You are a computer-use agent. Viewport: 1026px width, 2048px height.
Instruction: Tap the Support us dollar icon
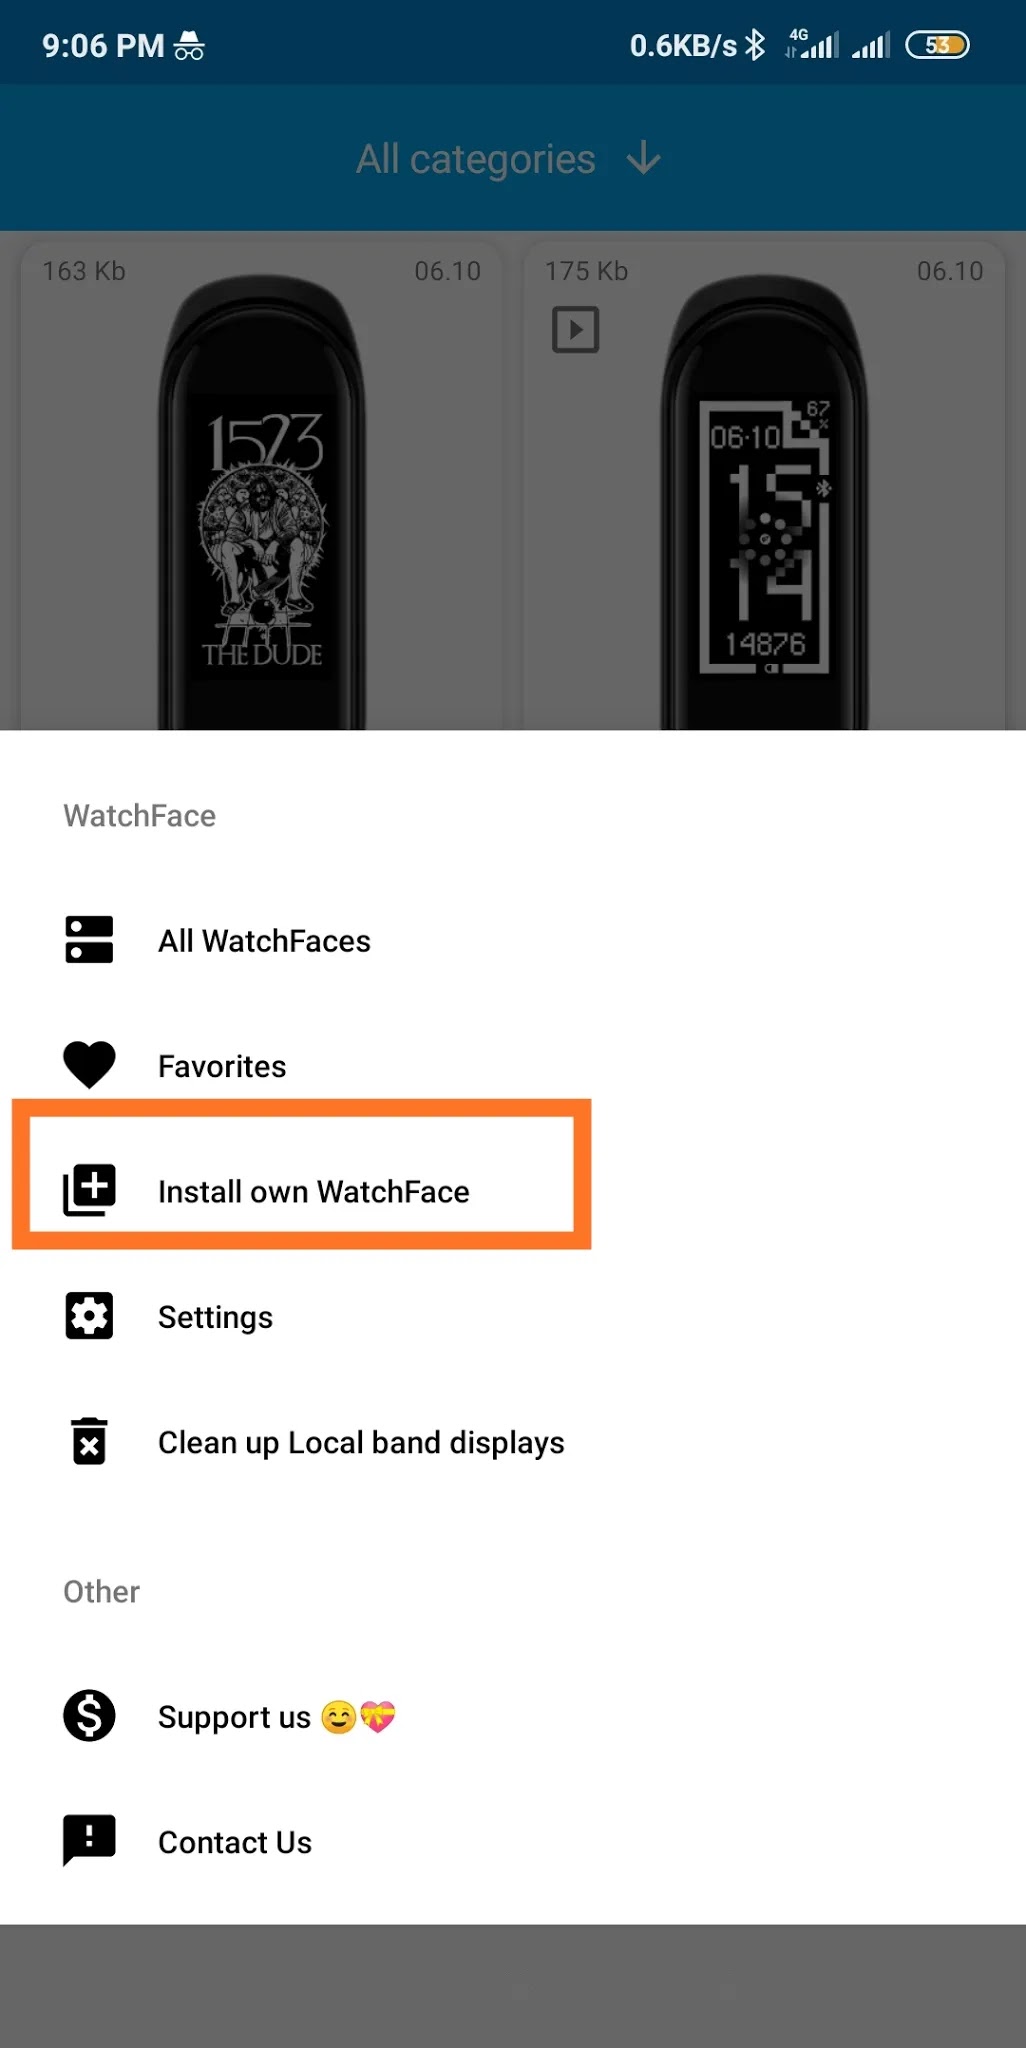(x=89, y=1716)
